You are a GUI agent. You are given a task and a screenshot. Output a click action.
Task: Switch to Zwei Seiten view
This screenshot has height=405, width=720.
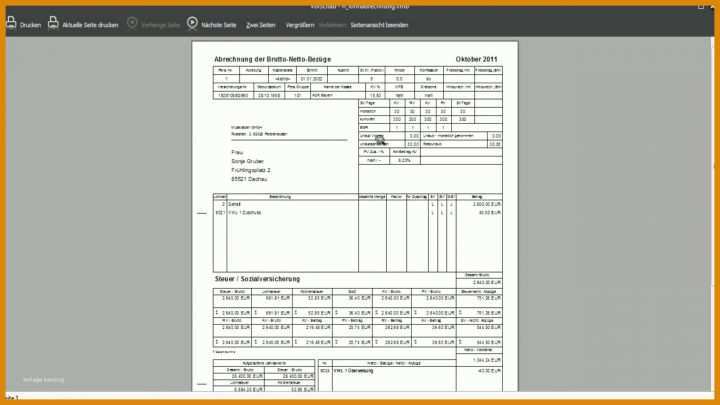tap(261, 25)
